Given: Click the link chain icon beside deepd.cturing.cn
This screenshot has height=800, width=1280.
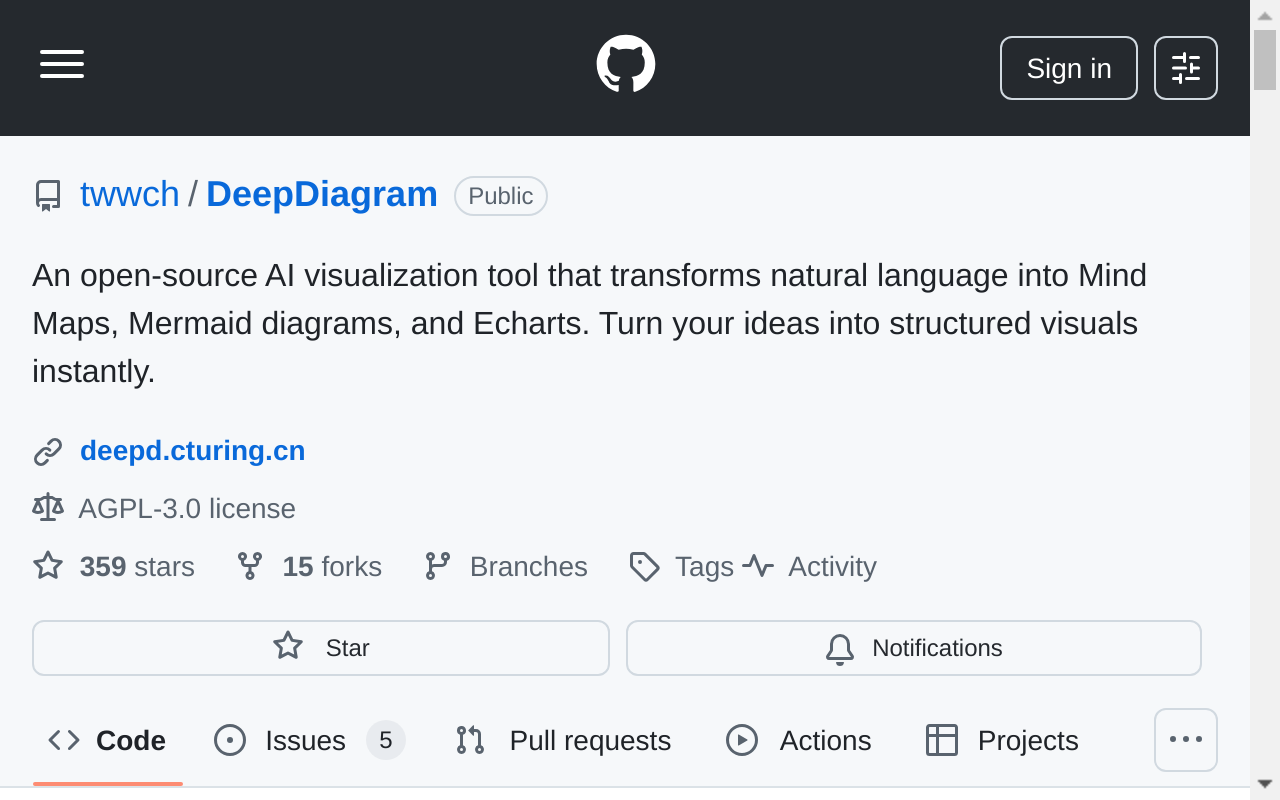Looking at the screenshot, I should [47, 452].
